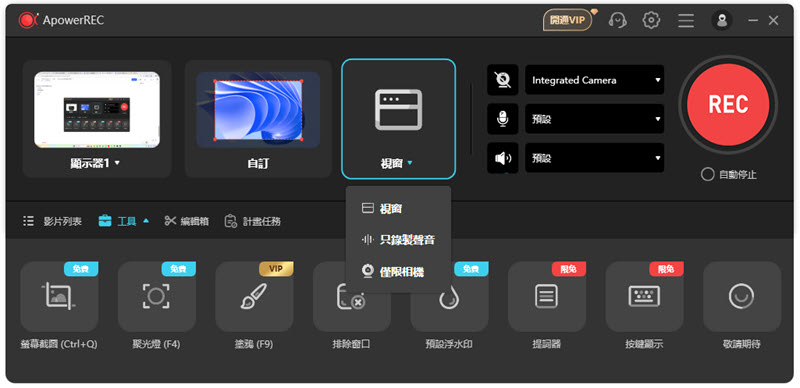
Task: Toggle the system sound speaker icon
Action: [503, 158]
